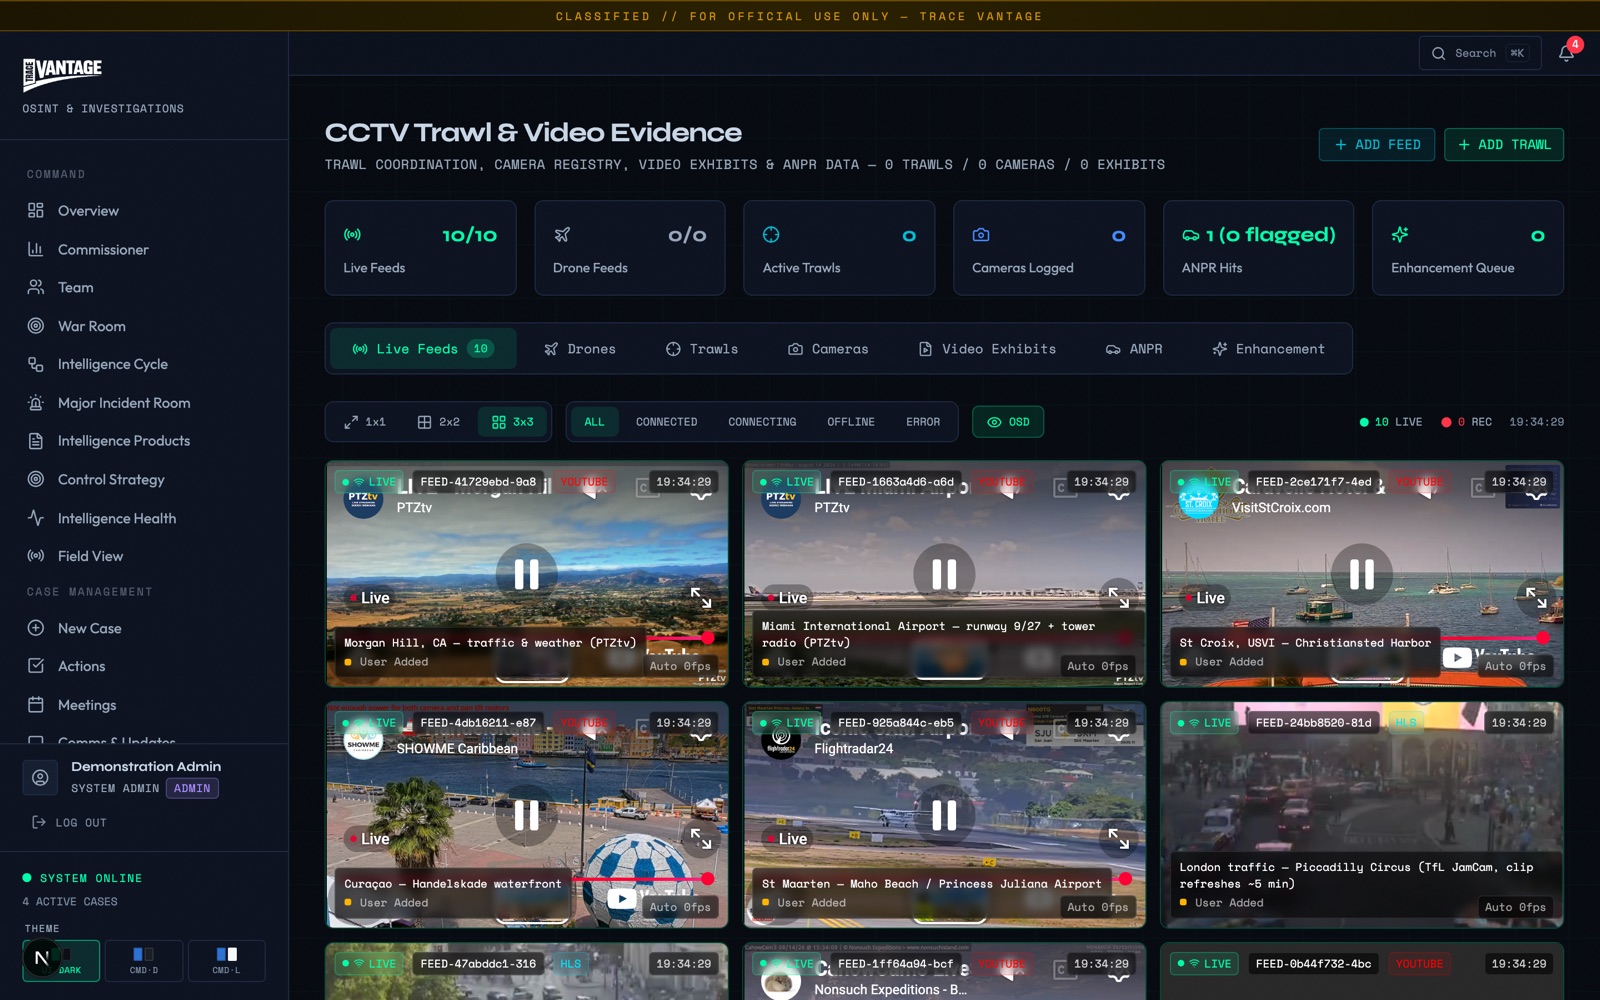Open the notifications bell
Screen dimensions: 1600x1000
1566,53
